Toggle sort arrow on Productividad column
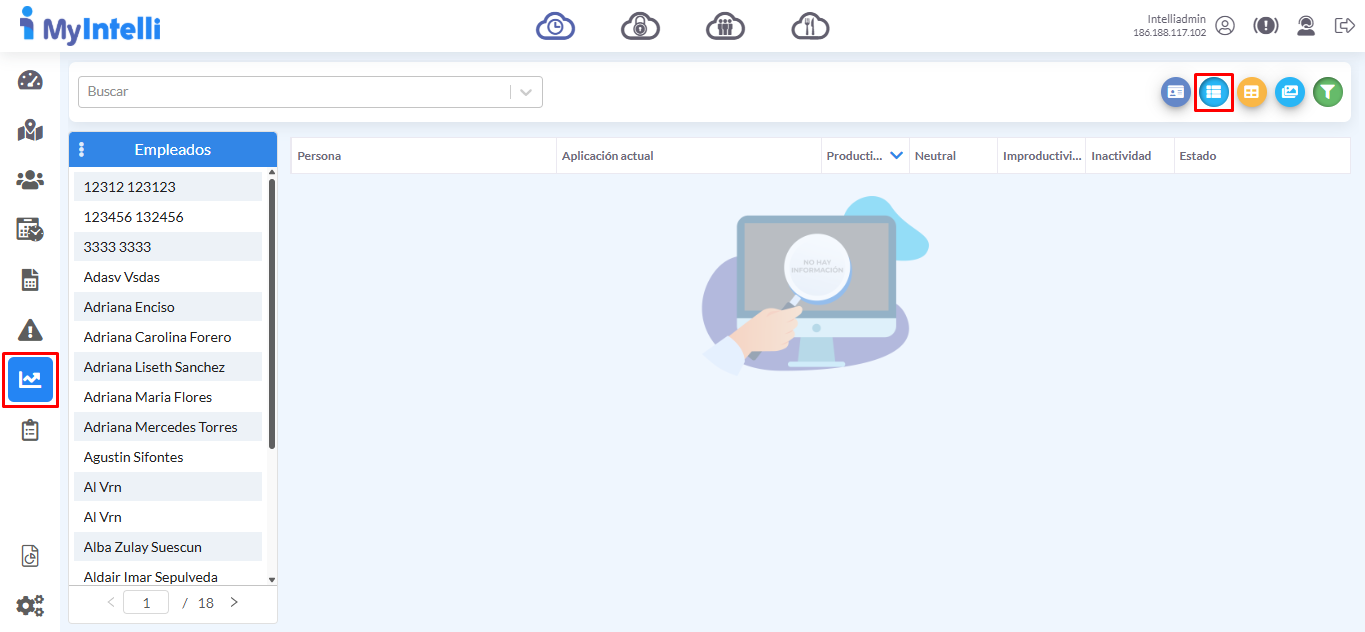This screenshot has width=1365, height=632. pos(896,155)
